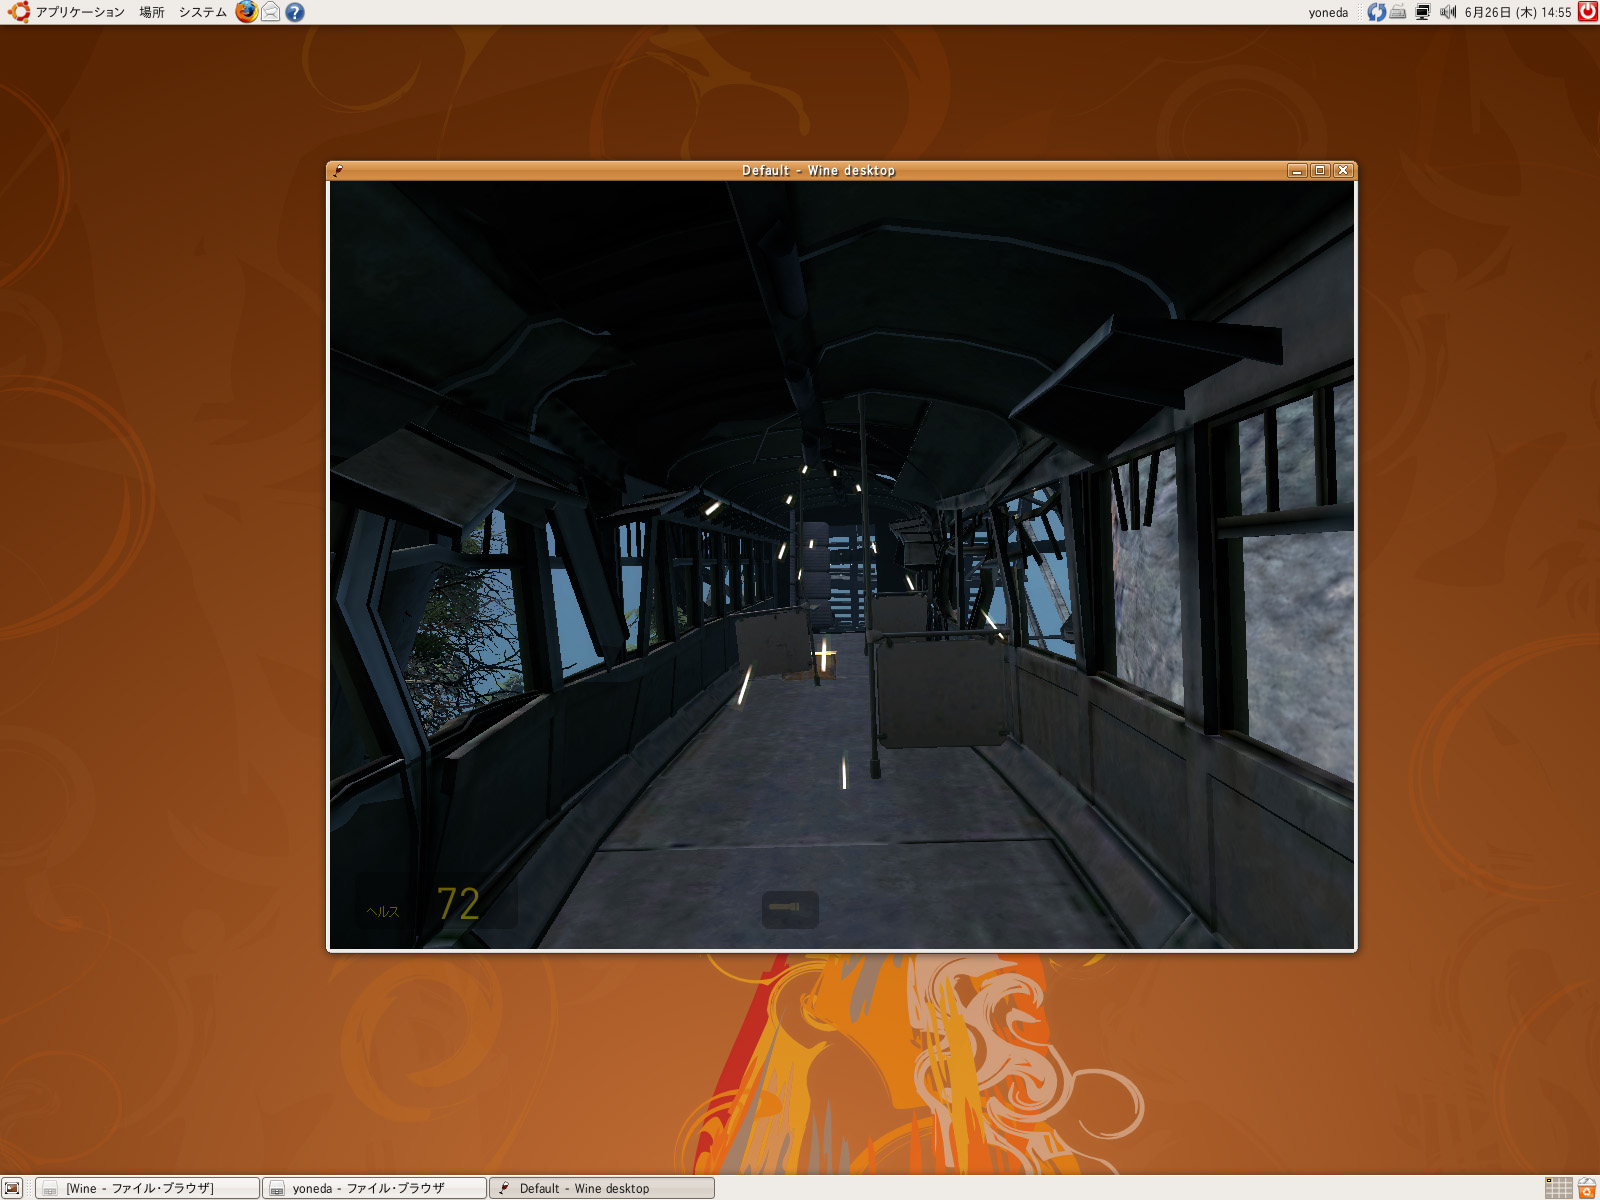Click the Wine icon in the window title bar
This screenshot has width=1600, height=1200.
click(338, 170)
